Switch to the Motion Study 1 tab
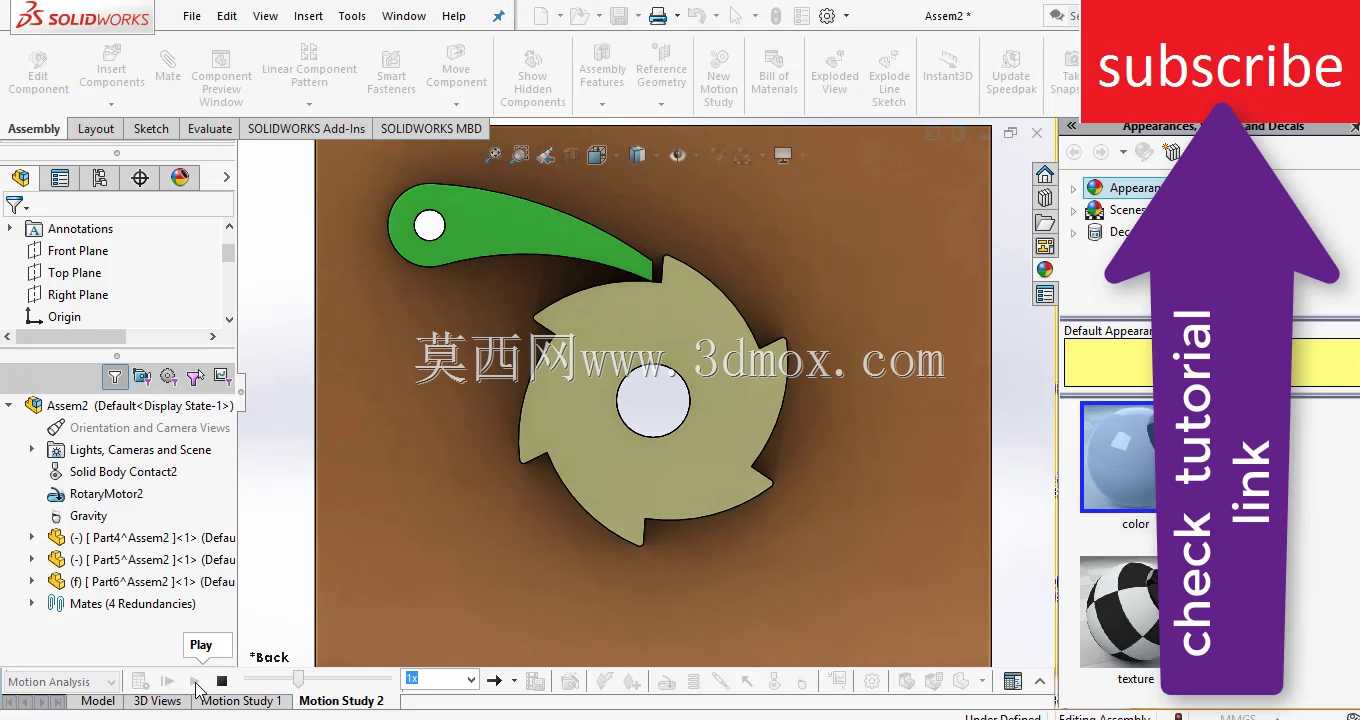The width and height of the screenshot is (1360, 720). [x=241, y=701]
